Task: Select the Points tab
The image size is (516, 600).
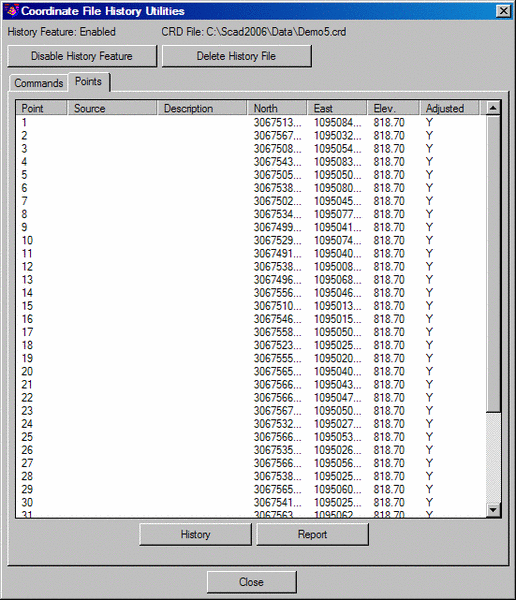Action: 88,82
